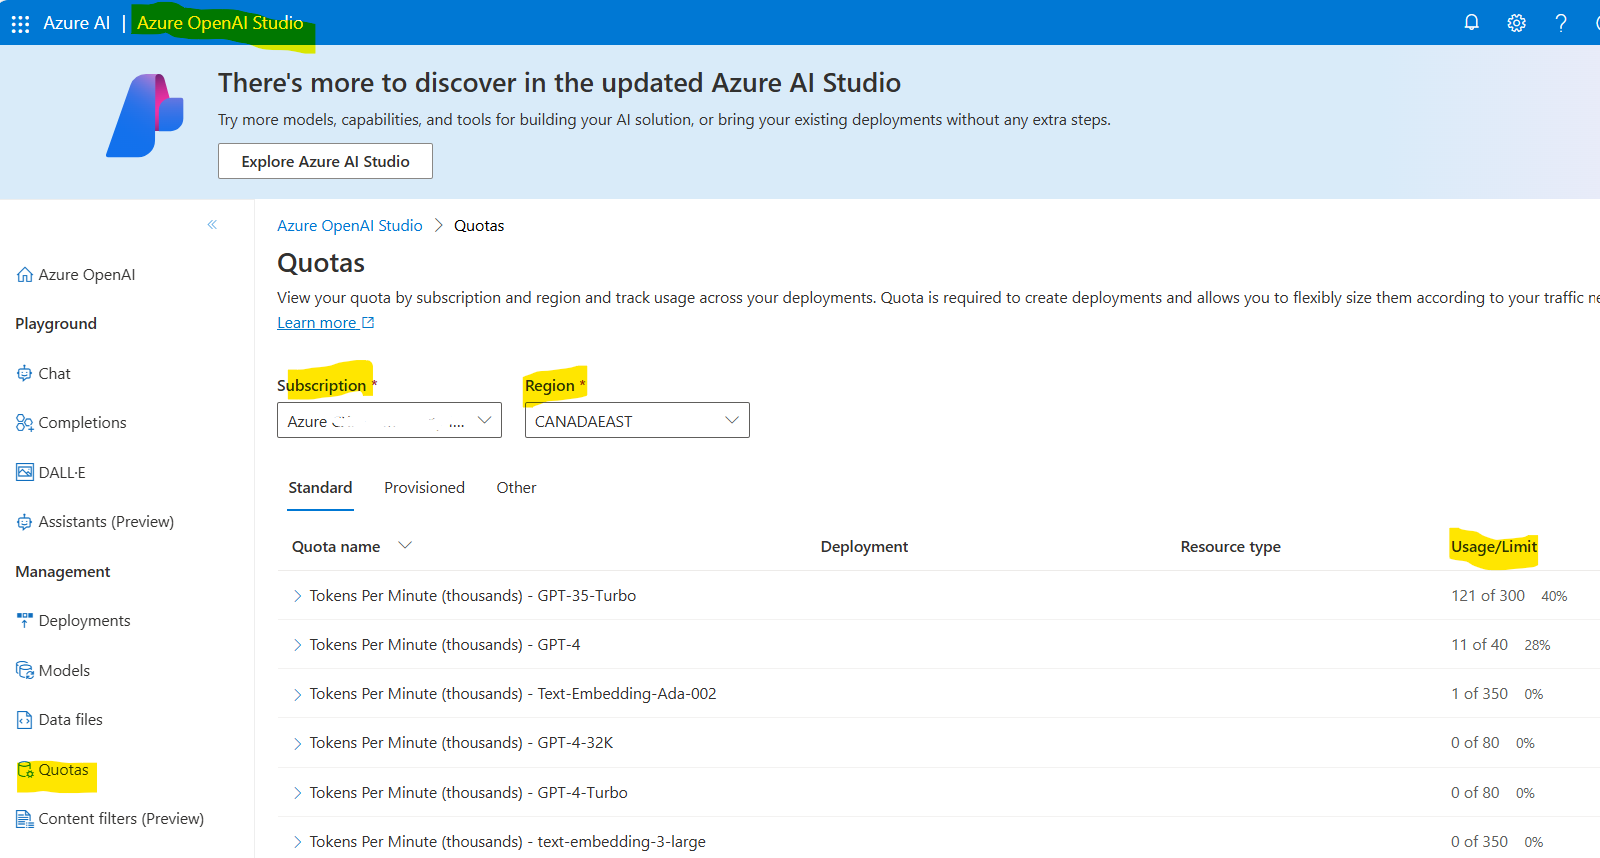Open Completions in the sidebar
Viewport: 1600px width, 858px height.
tap(82, 423)
